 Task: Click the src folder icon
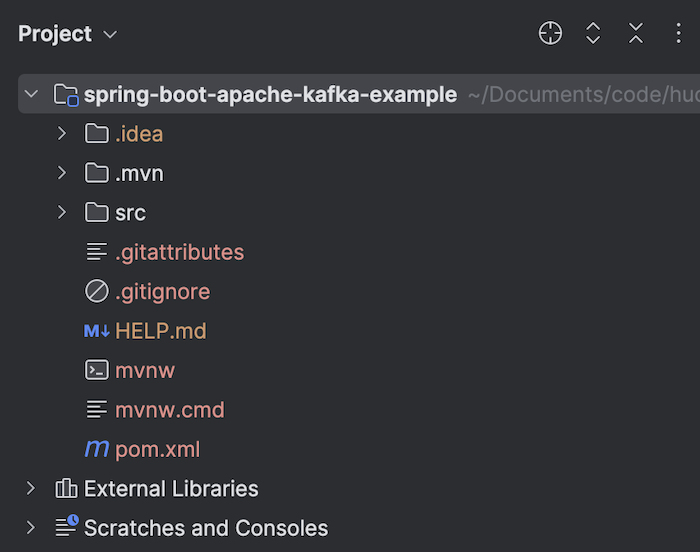point(96,212)
